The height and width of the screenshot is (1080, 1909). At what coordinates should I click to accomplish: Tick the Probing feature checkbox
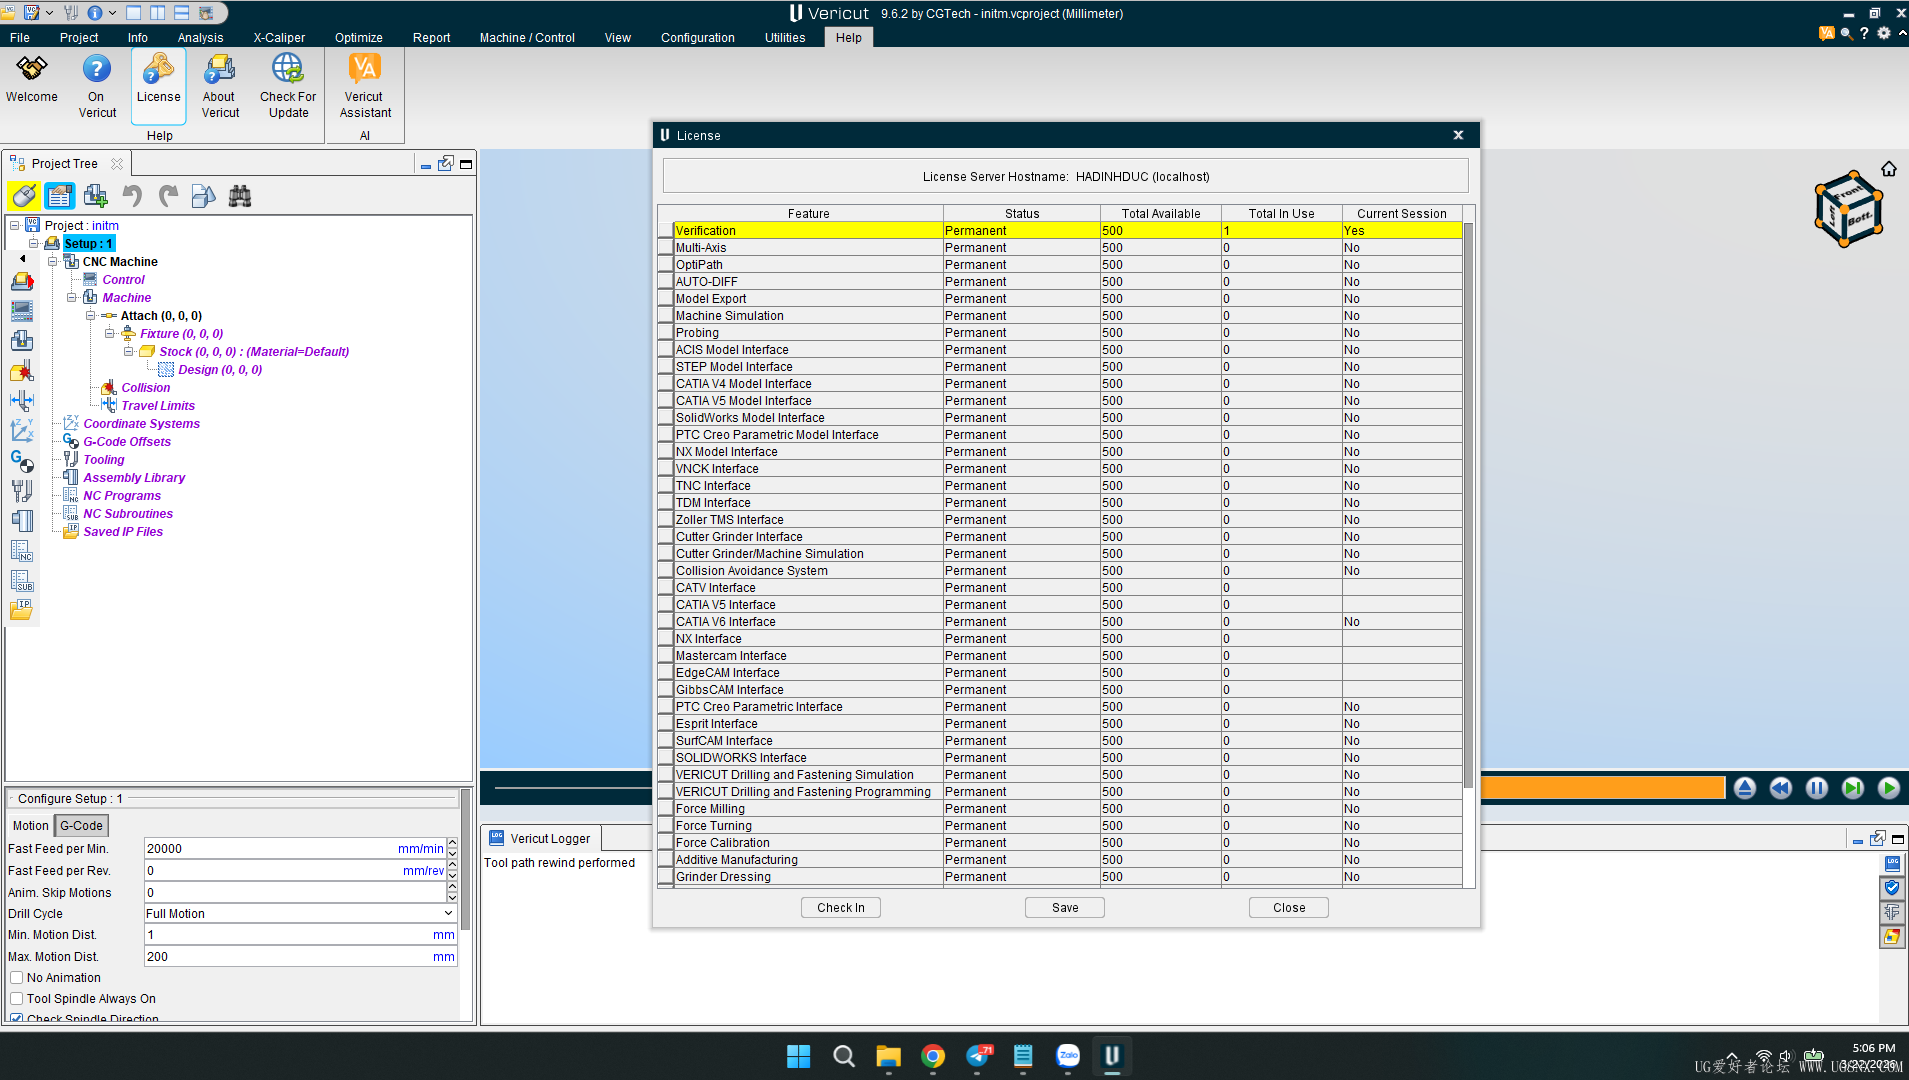coord(666,333)
